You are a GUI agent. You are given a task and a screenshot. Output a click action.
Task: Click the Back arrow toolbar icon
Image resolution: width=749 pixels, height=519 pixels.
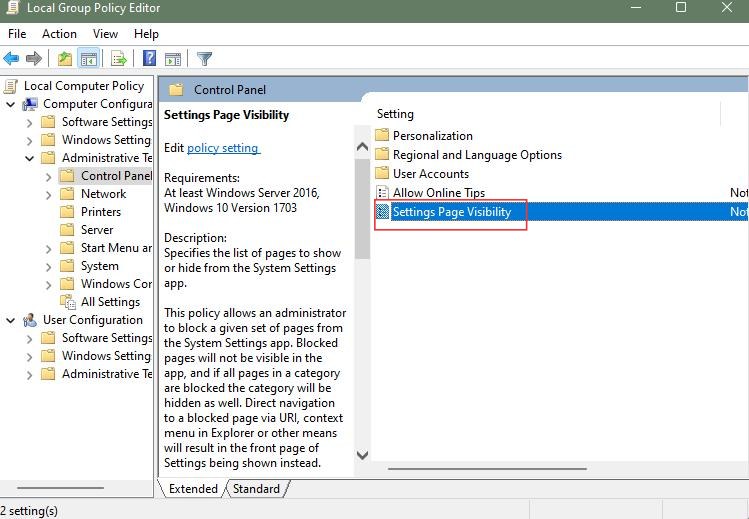pyautogui.click(x=11, y=59)
